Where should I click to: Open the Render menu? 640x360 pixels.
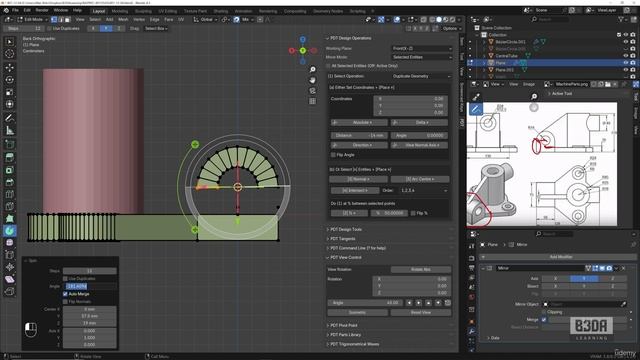(42, 10)
